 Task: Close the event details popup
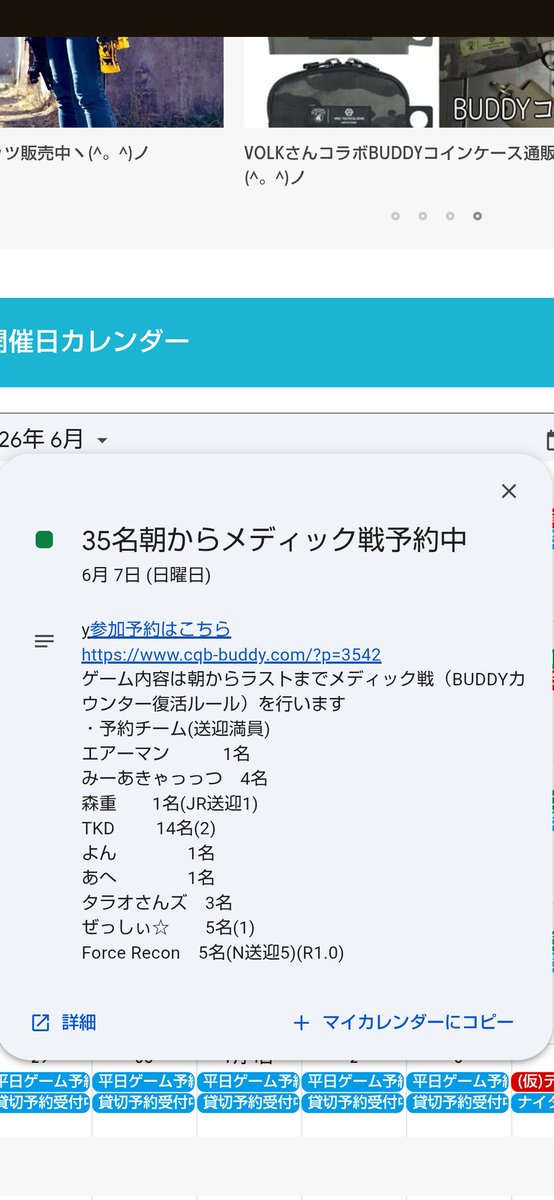click(509, 491)
